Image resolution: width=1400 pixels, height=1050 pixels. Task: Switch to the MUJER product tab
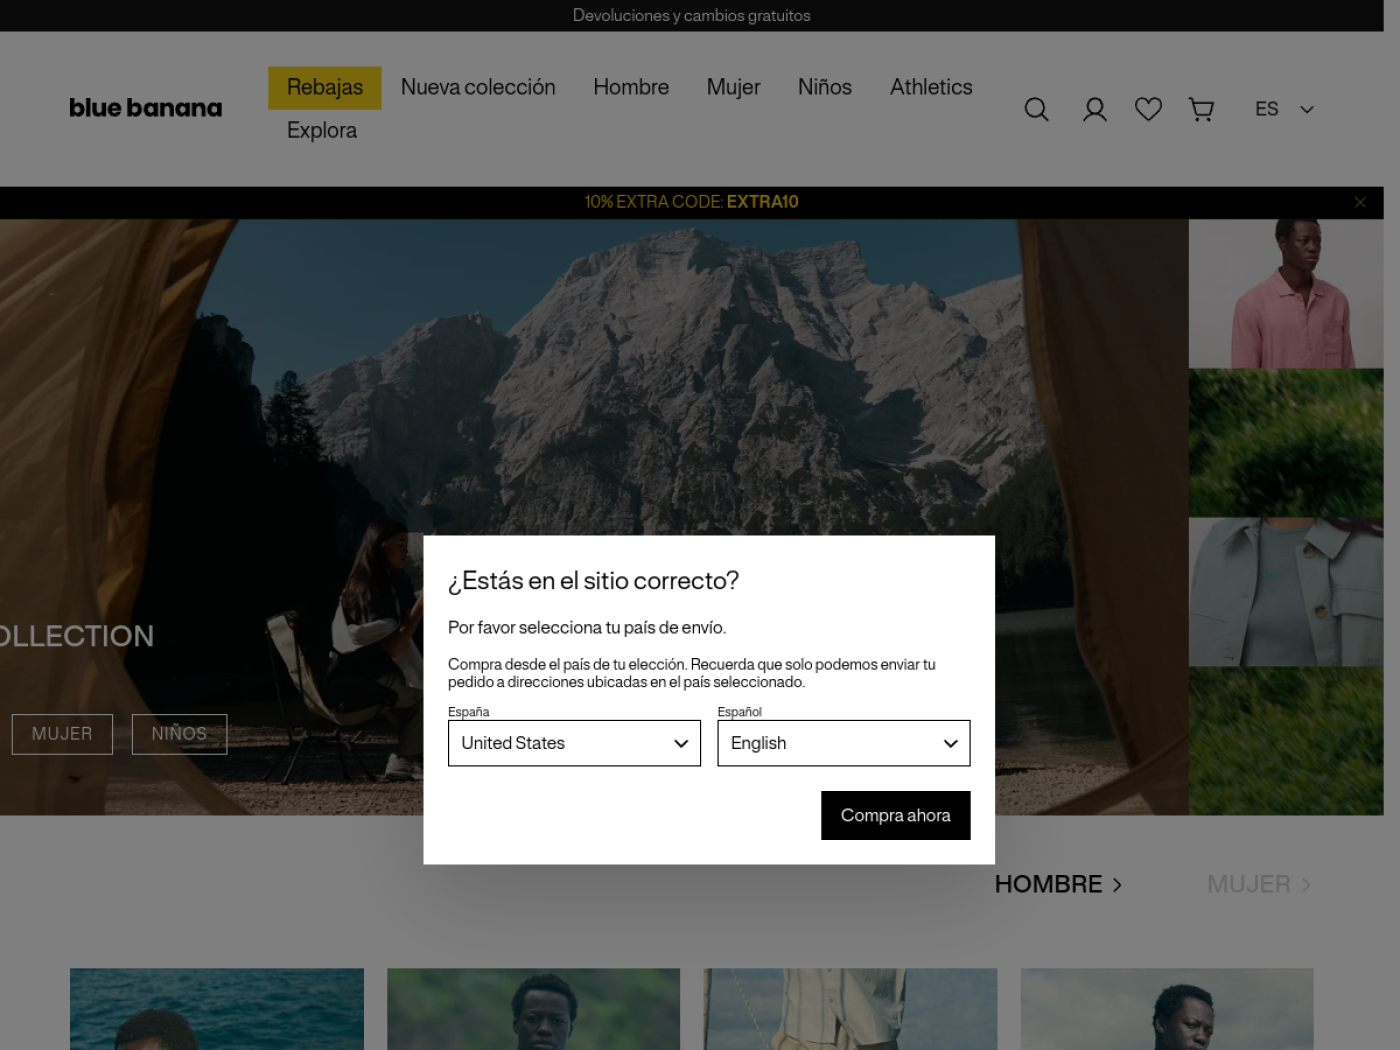(1259, 885)
